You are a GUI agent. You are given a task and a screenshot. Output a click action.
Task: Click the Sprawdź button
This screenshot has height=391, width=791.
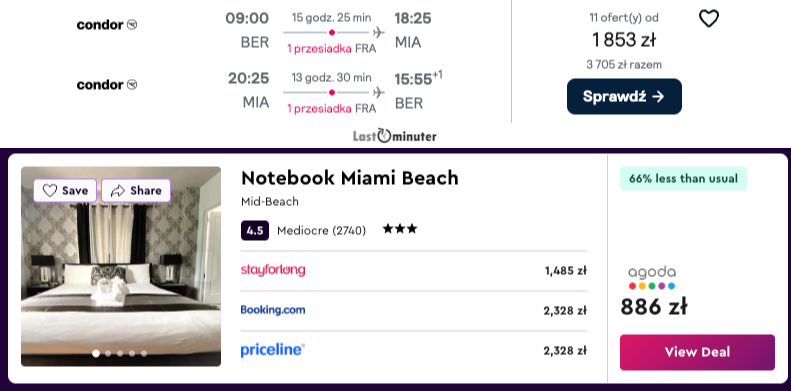pos(624,96)
